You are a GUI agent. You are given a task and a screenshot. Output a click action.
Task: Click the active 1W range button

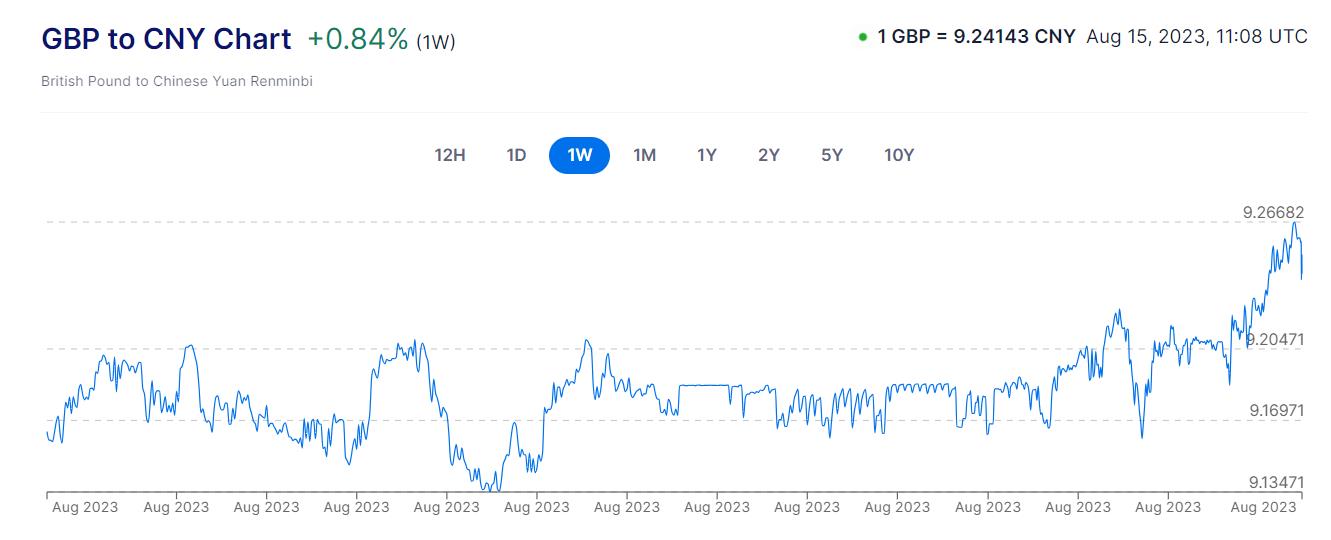point(579,155)
